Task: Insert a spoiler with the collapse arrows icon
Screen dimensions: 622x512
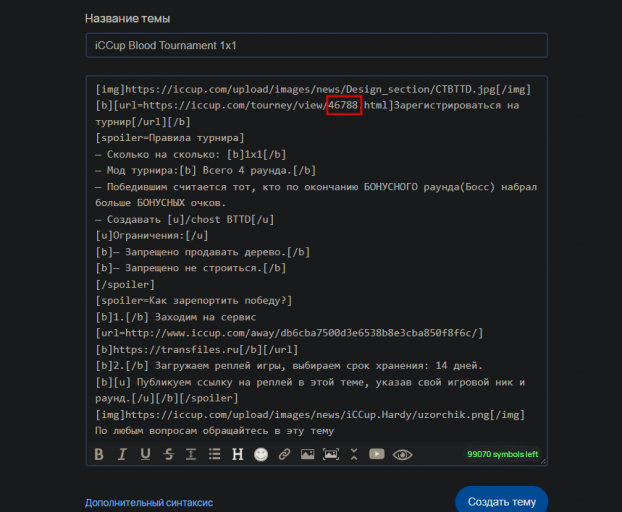Action: (x=354, y=454)
